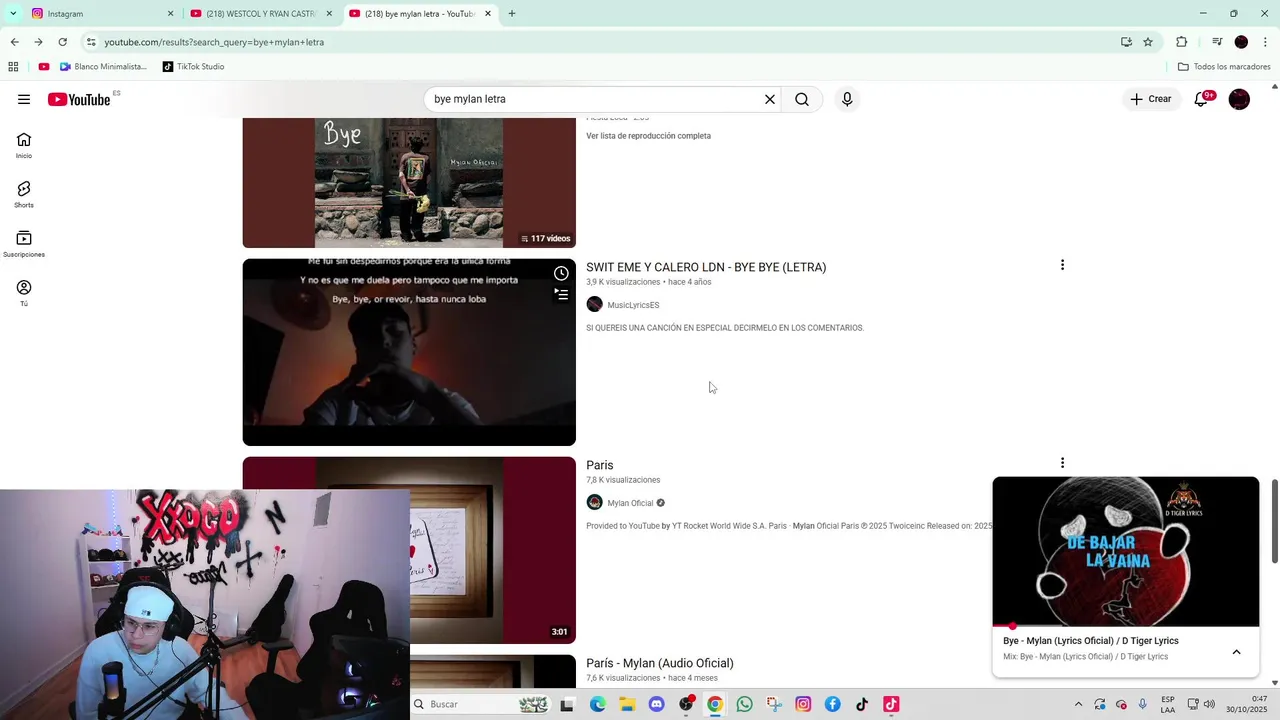Open Ver lista de reproducción completa

pos(648,136)
